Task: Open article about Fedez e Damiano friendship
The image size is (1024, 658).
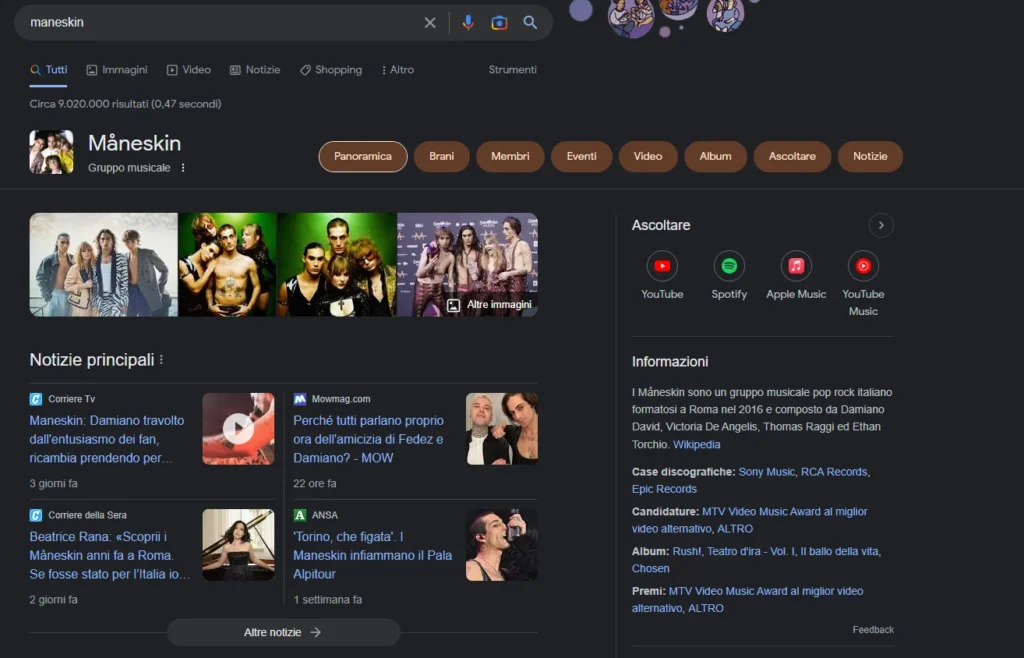Action: pyautogui.click(x=368, y=439)
